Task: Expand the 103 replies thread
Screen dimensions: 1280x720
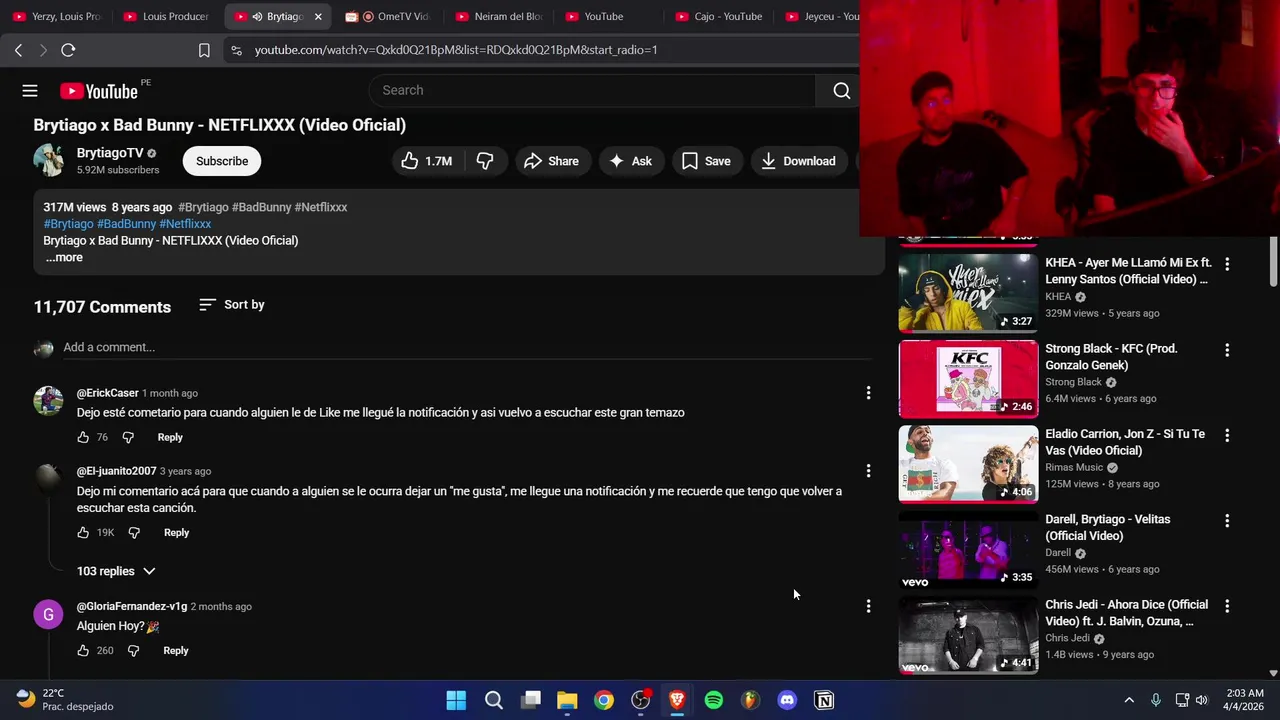Action: 116,571
